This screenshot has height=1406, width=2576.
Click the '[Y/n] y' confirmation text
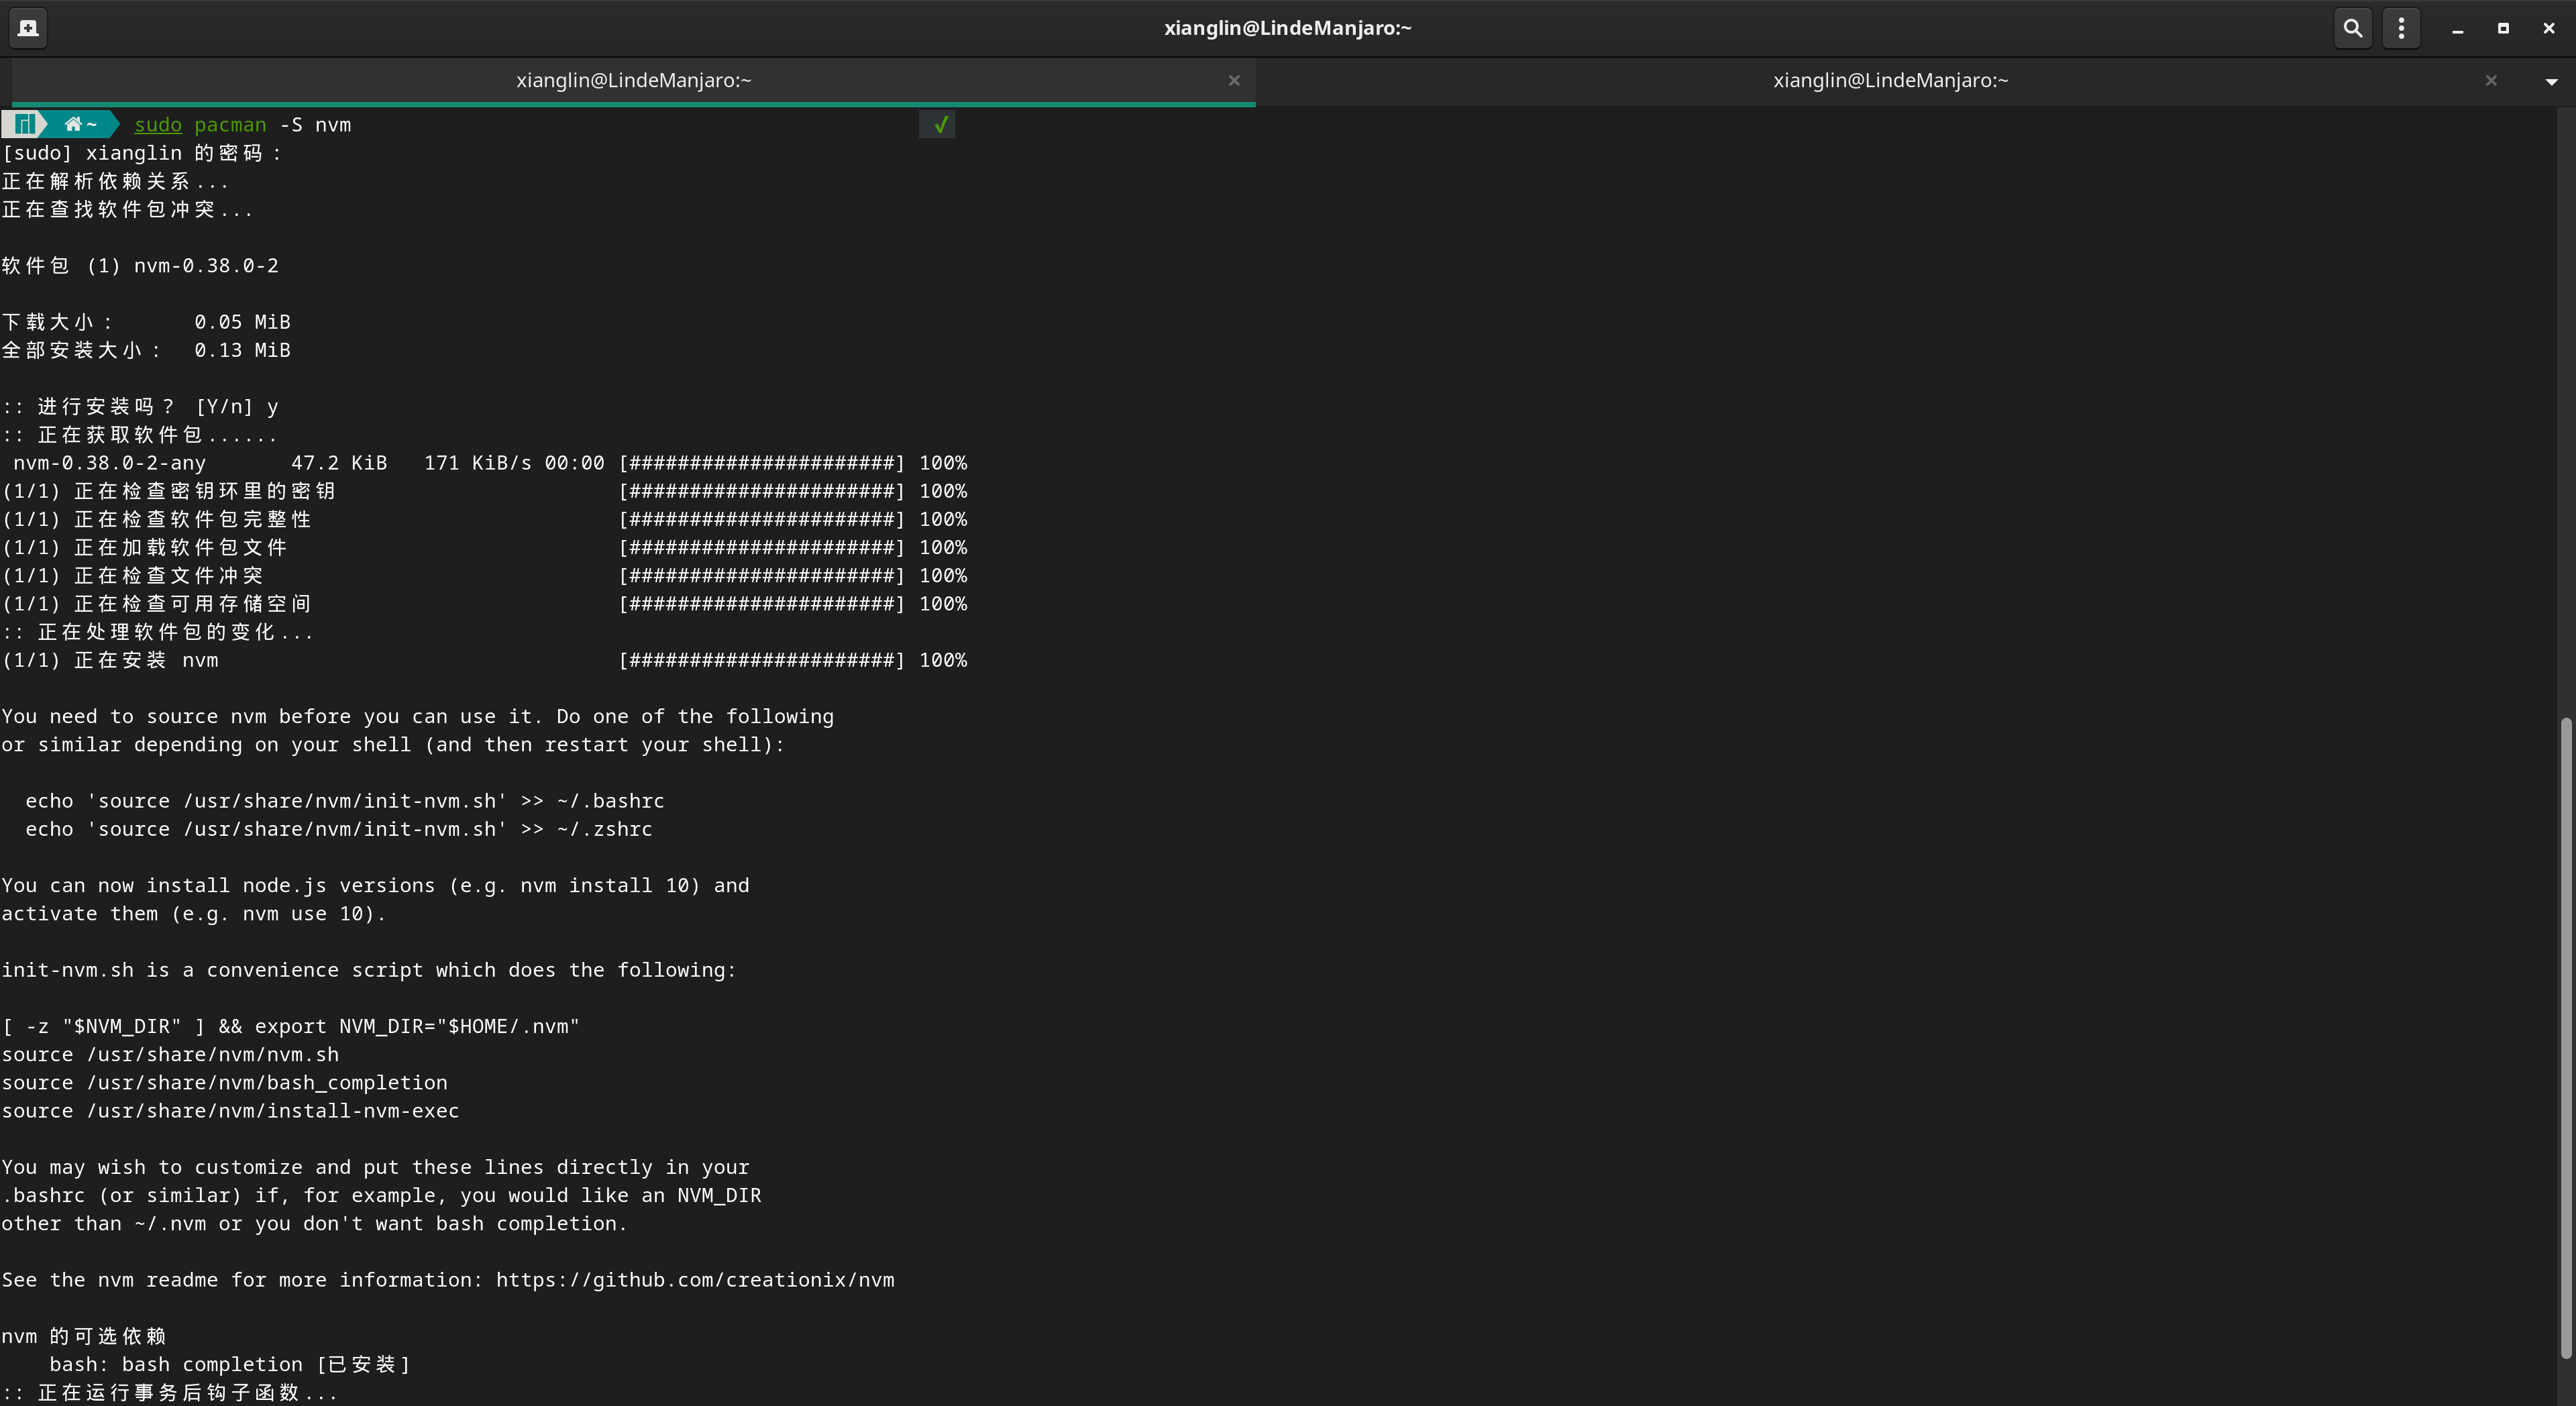pyautogui.click(x=237, y=407)
